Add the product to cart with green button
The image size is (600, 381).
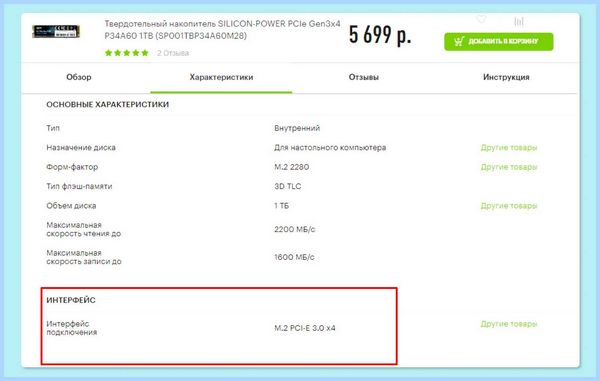[x=499, y=41]
